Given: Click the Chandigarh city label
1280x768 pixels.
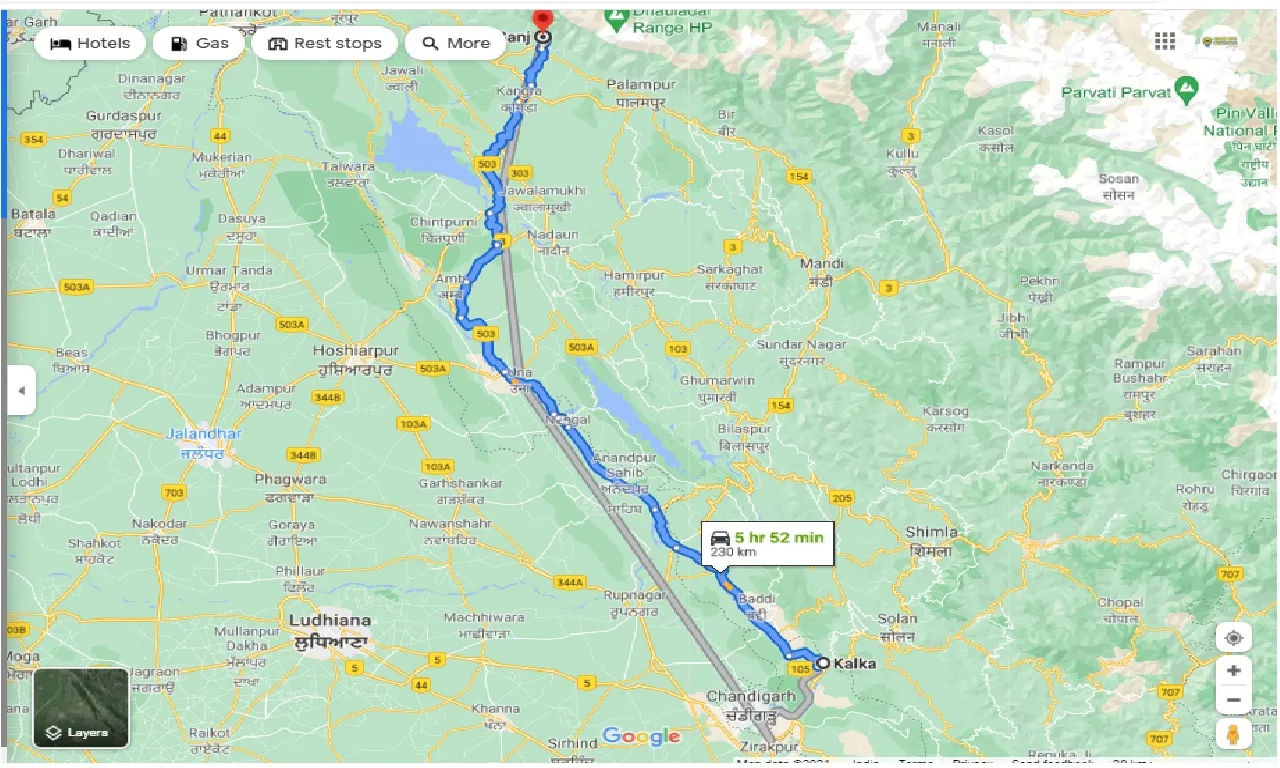Looking at the screenshot, I should coord(750,696).
